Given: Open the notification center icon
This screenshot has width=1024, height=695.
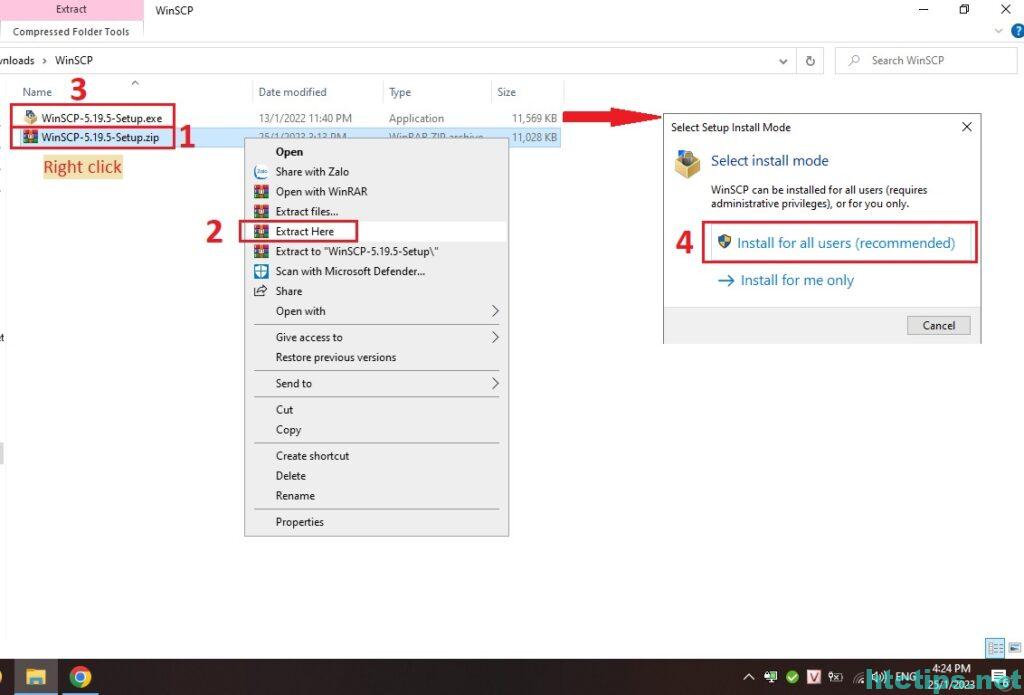Looking at the screenshot, I should 999,677.
